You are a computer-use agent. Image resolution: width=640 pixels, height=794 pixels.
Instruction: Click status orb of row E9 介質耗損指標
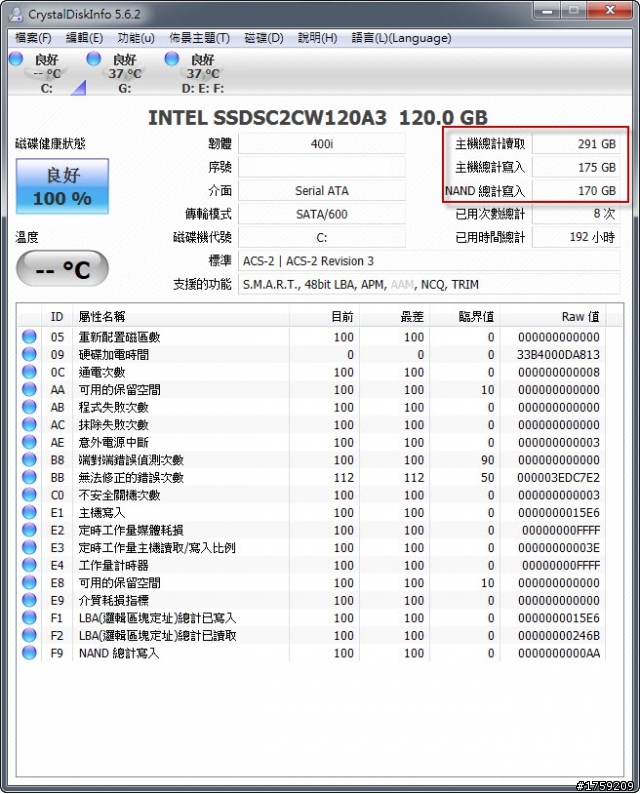(29, 600)
